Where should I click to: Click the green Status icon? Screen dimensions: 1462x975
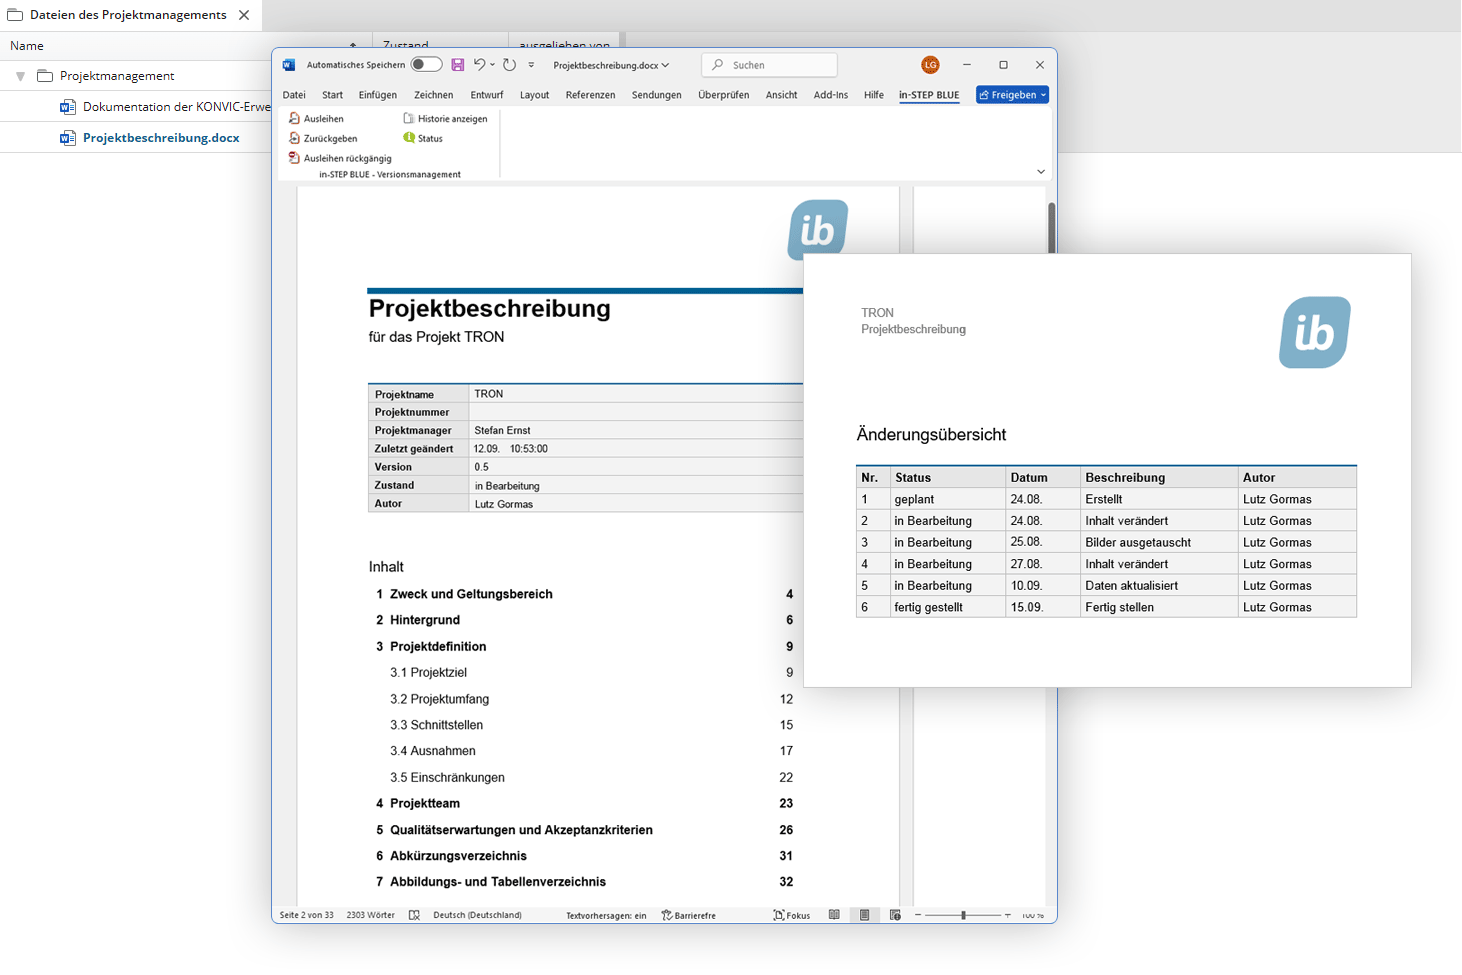point(409,138)
